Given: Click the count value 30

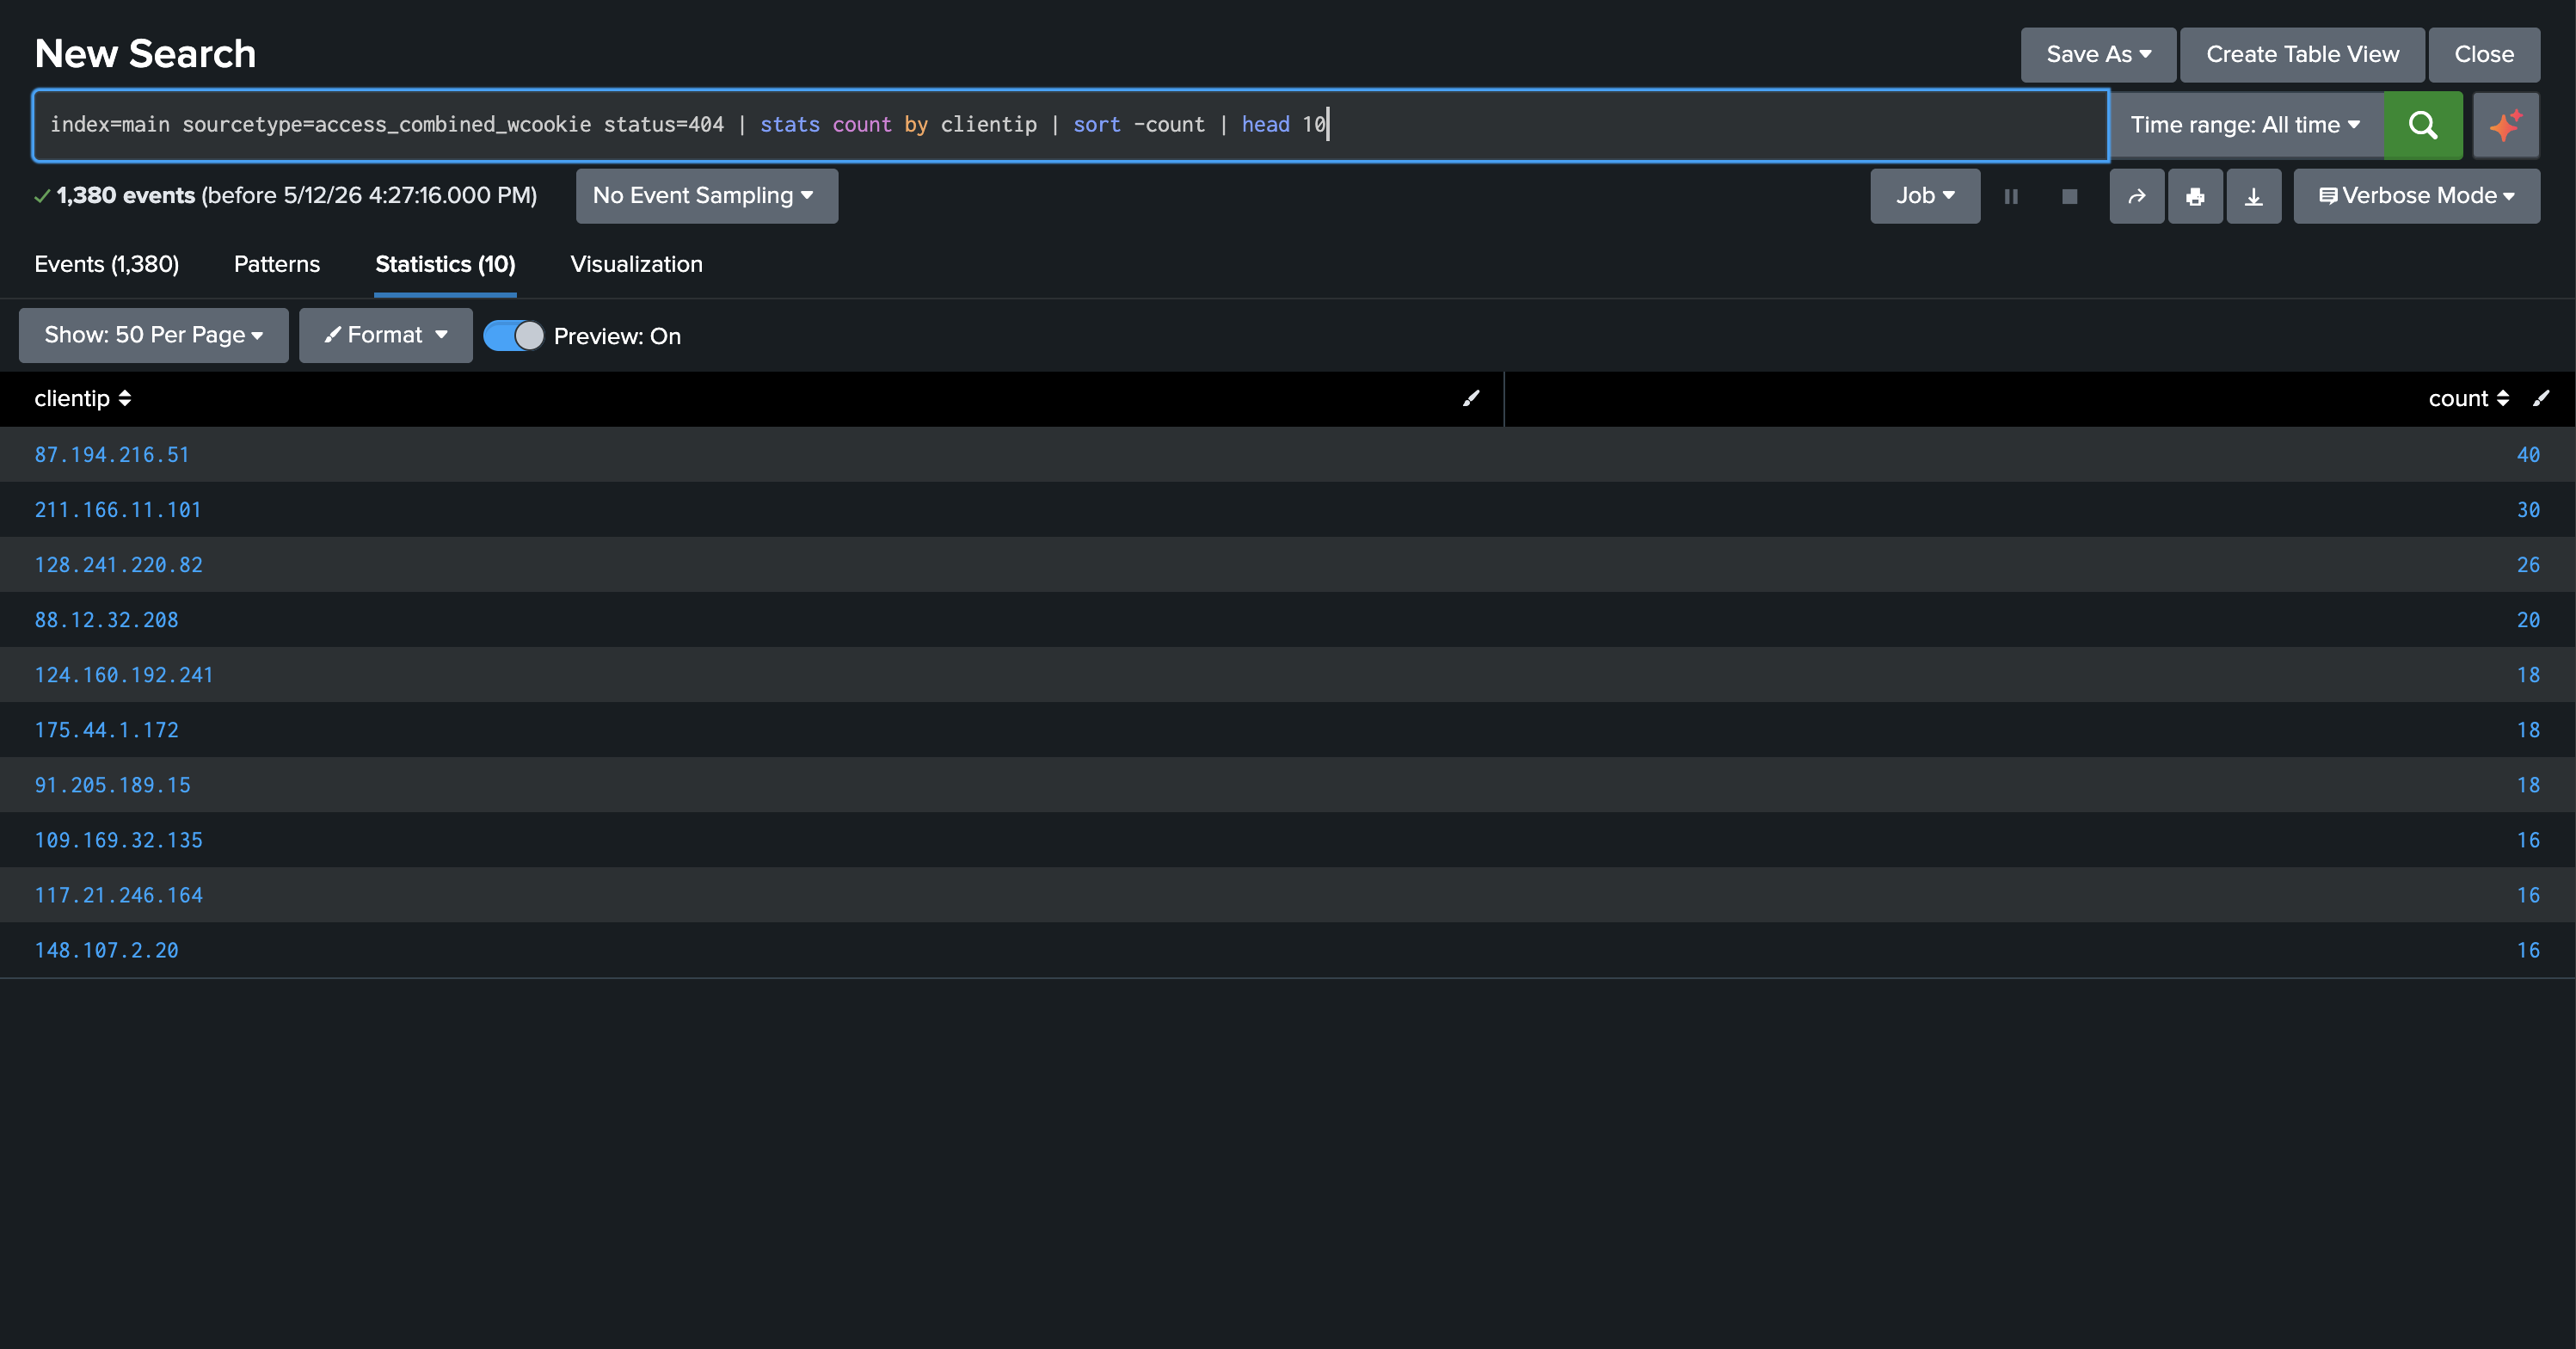Looking at the screenshot, I should (2528, 510).
